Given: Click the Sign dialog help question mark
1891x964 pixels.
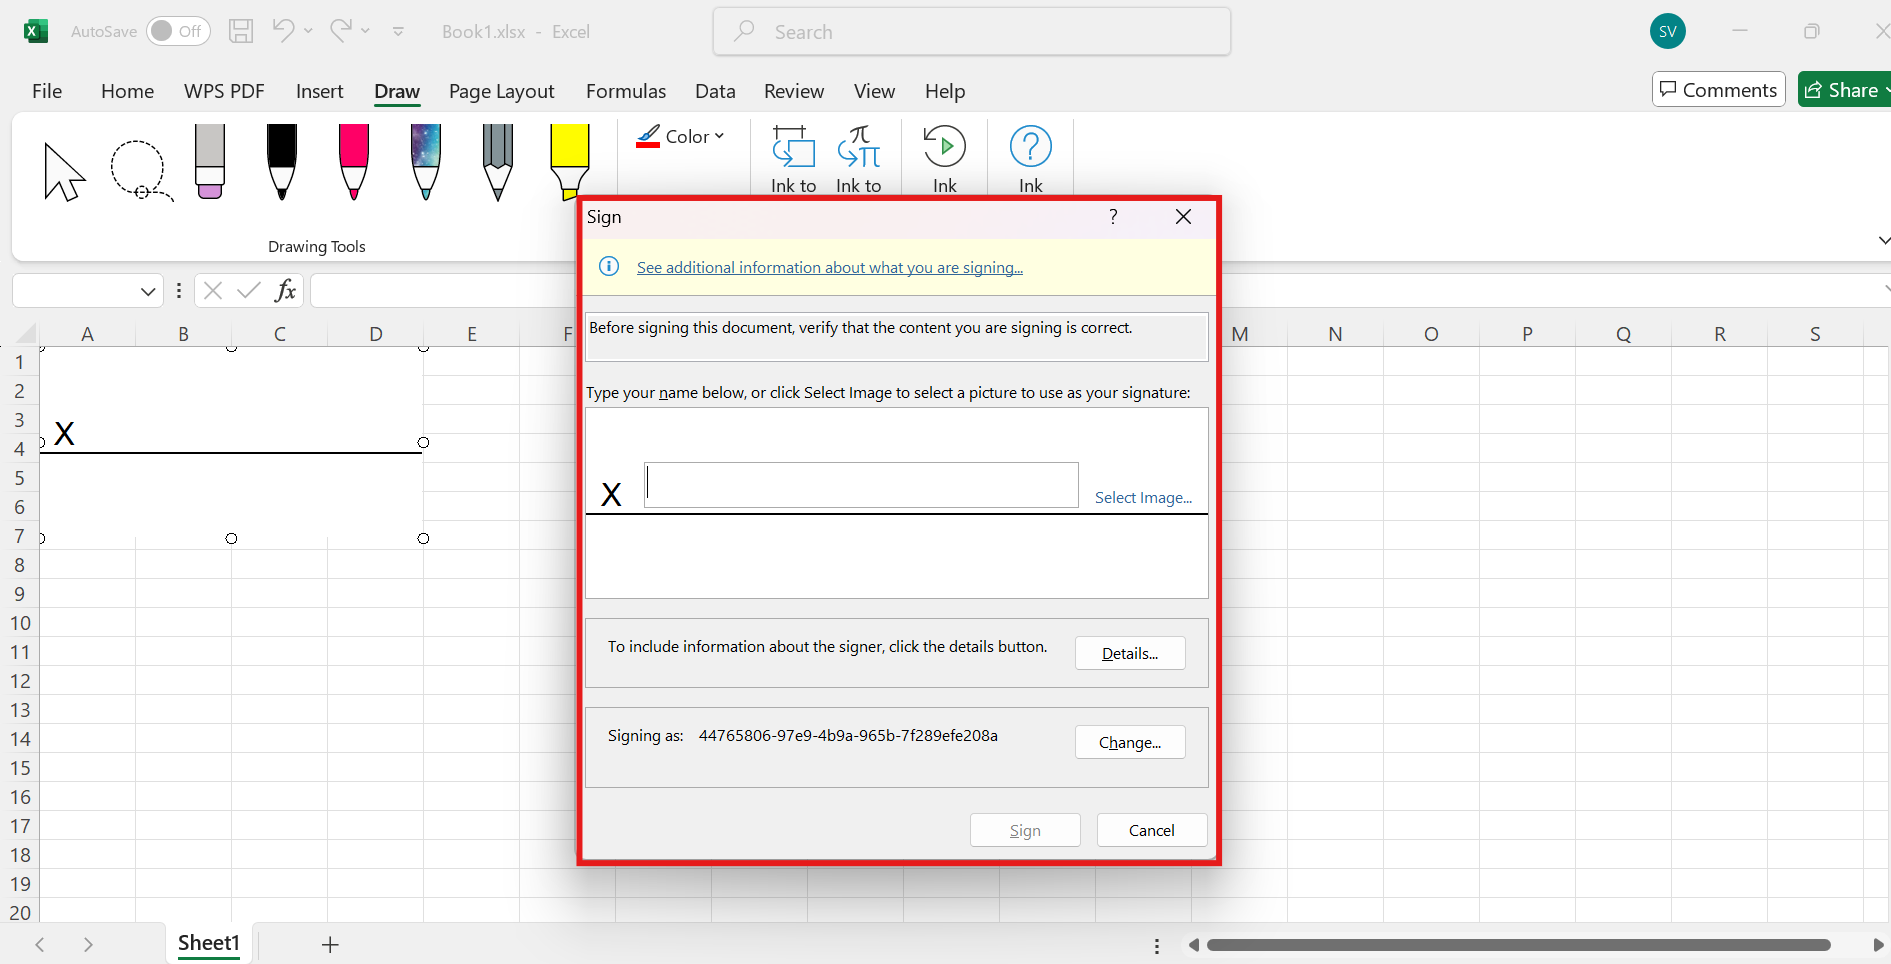Looking at the screenshot, I should (1113, 217).
